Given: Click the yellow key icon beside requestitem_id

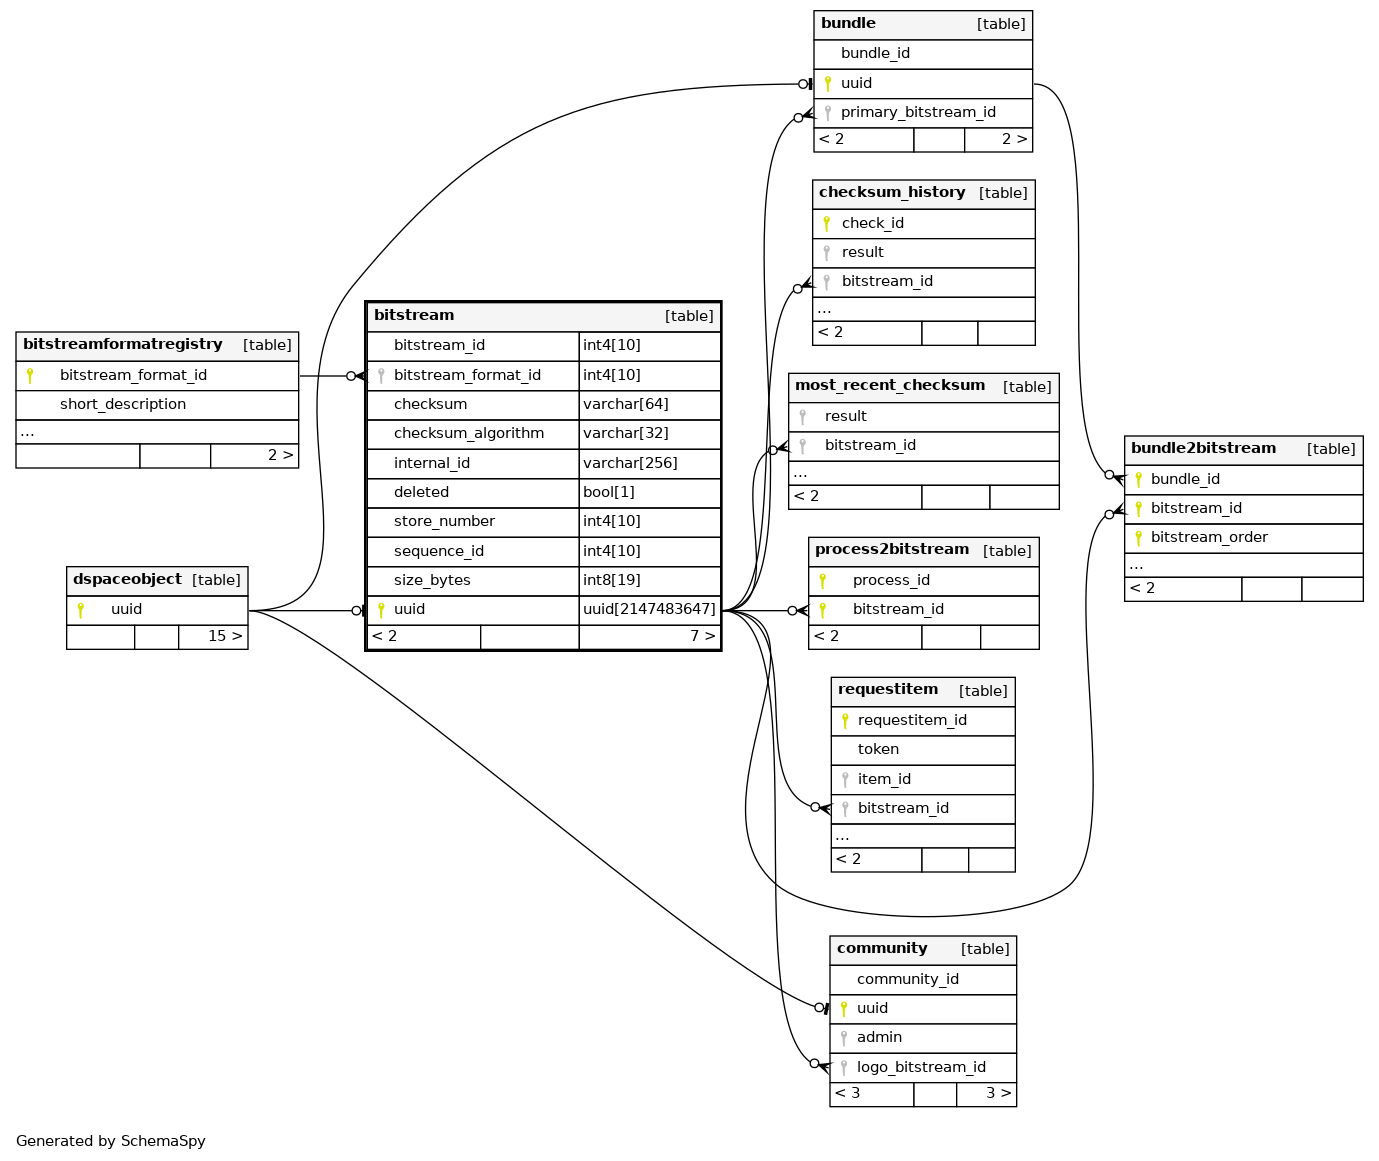Looking at the screenshot, I should 845,720.
